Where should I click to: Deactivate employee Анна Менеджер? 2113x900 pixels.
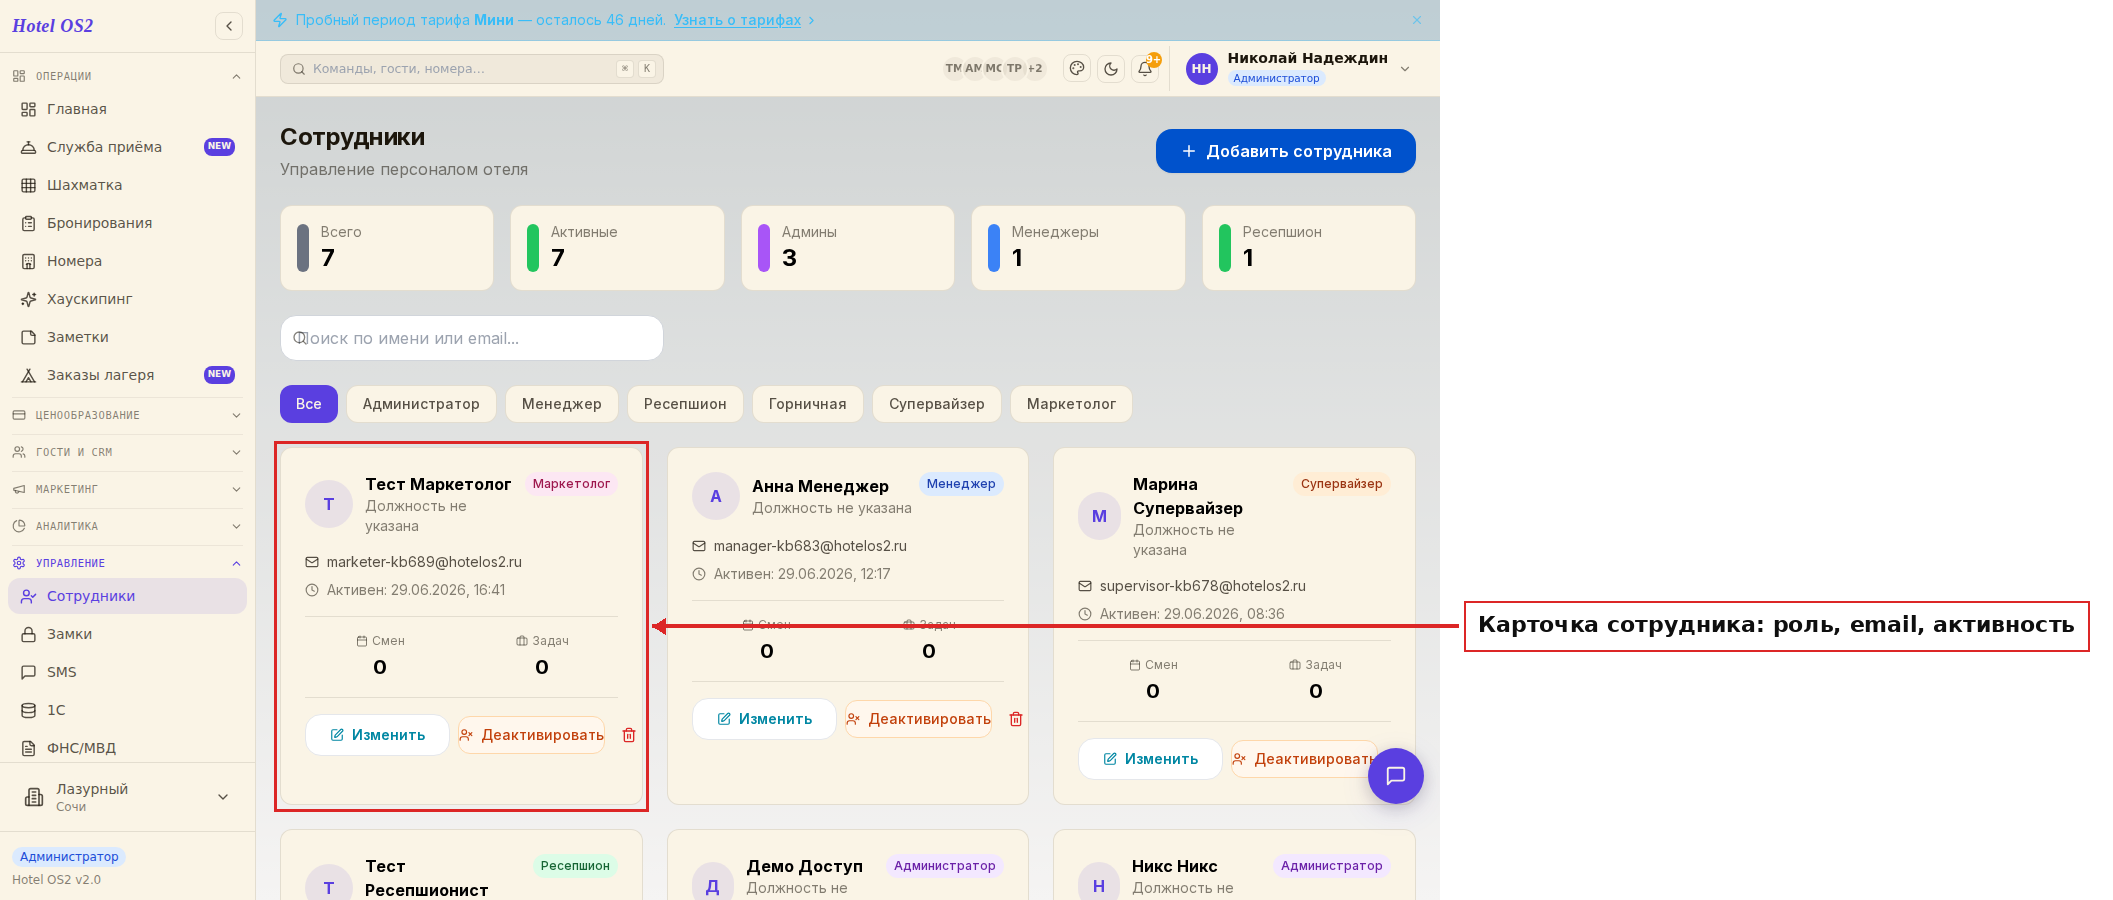click(x=919, y=719)
